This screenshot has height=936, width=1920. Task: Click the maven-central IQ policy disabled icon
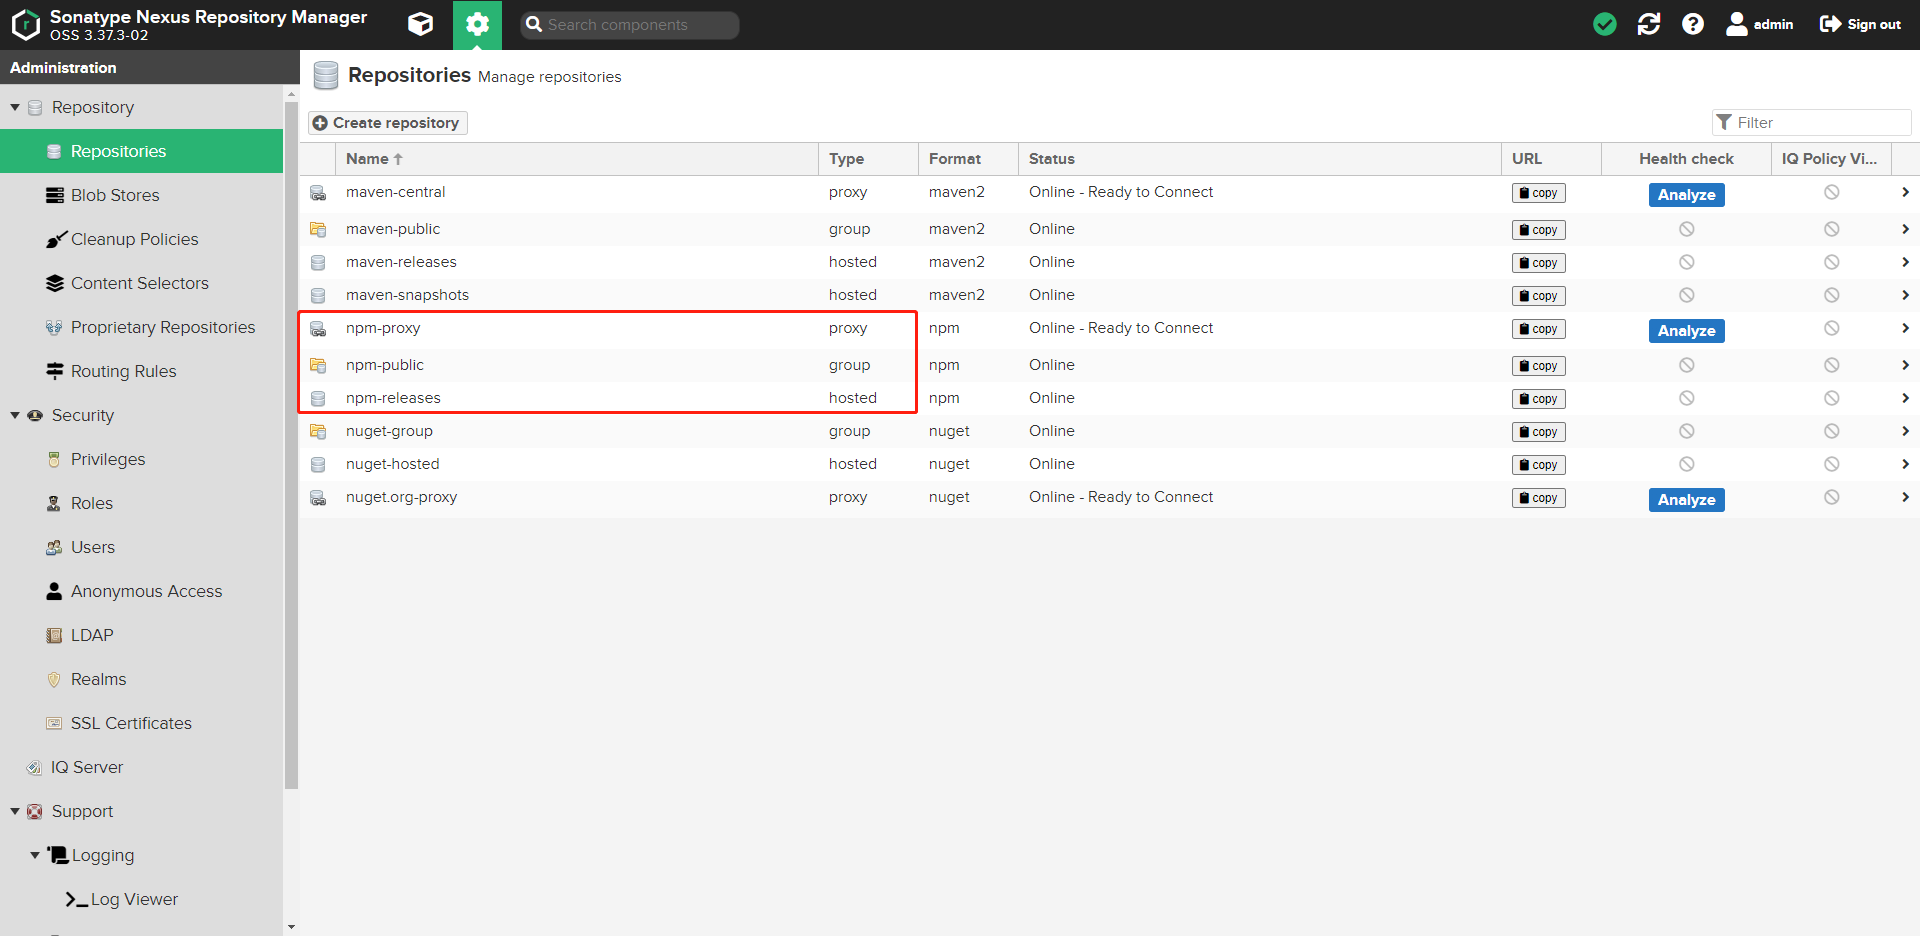tap(1831, 192)
